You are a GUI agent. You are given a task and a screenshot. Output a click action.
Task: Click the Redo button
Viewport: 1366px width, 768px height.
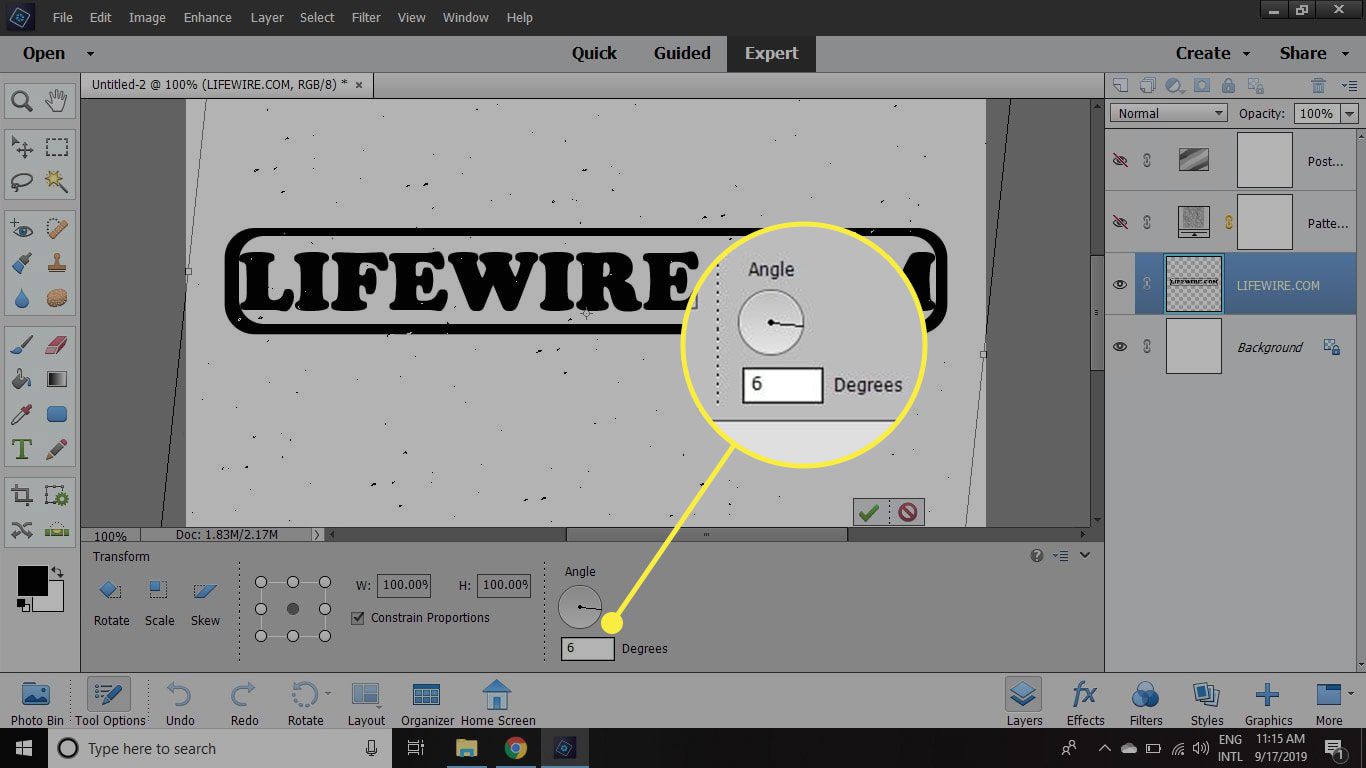(x=244, y=704)
